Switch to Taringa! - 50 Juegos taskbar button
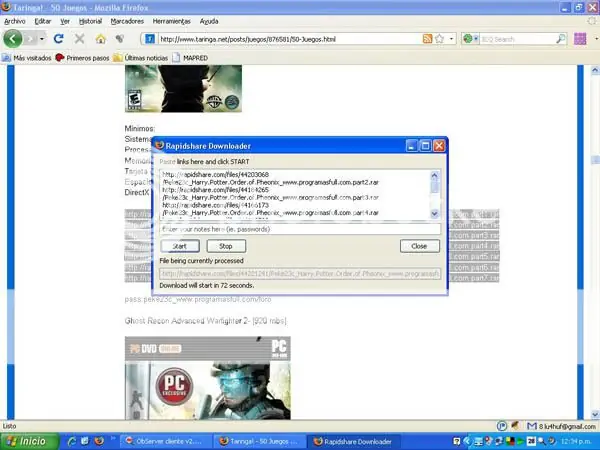The height and width of the screenshot is (450, 600). tap(260, 441)
